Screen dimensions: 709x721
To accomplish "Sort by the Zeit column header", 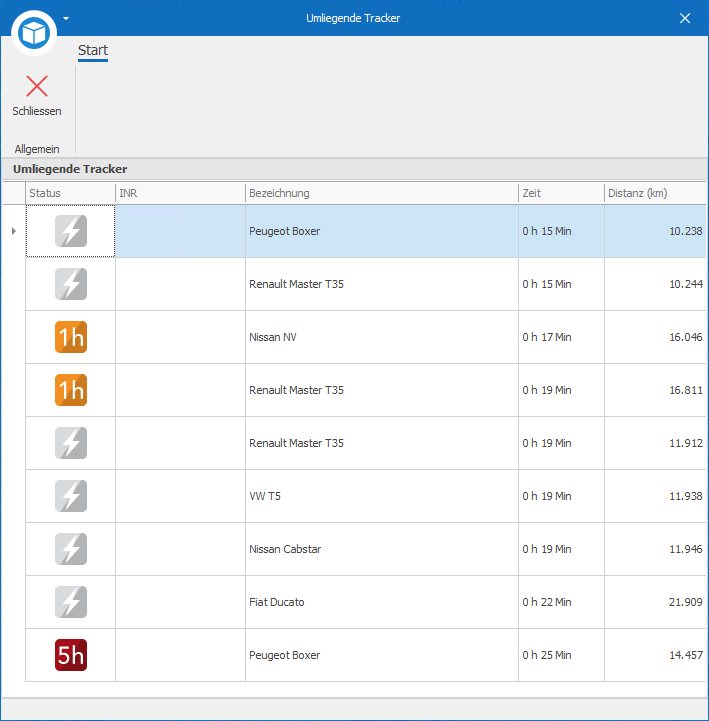I will [561, 193].
